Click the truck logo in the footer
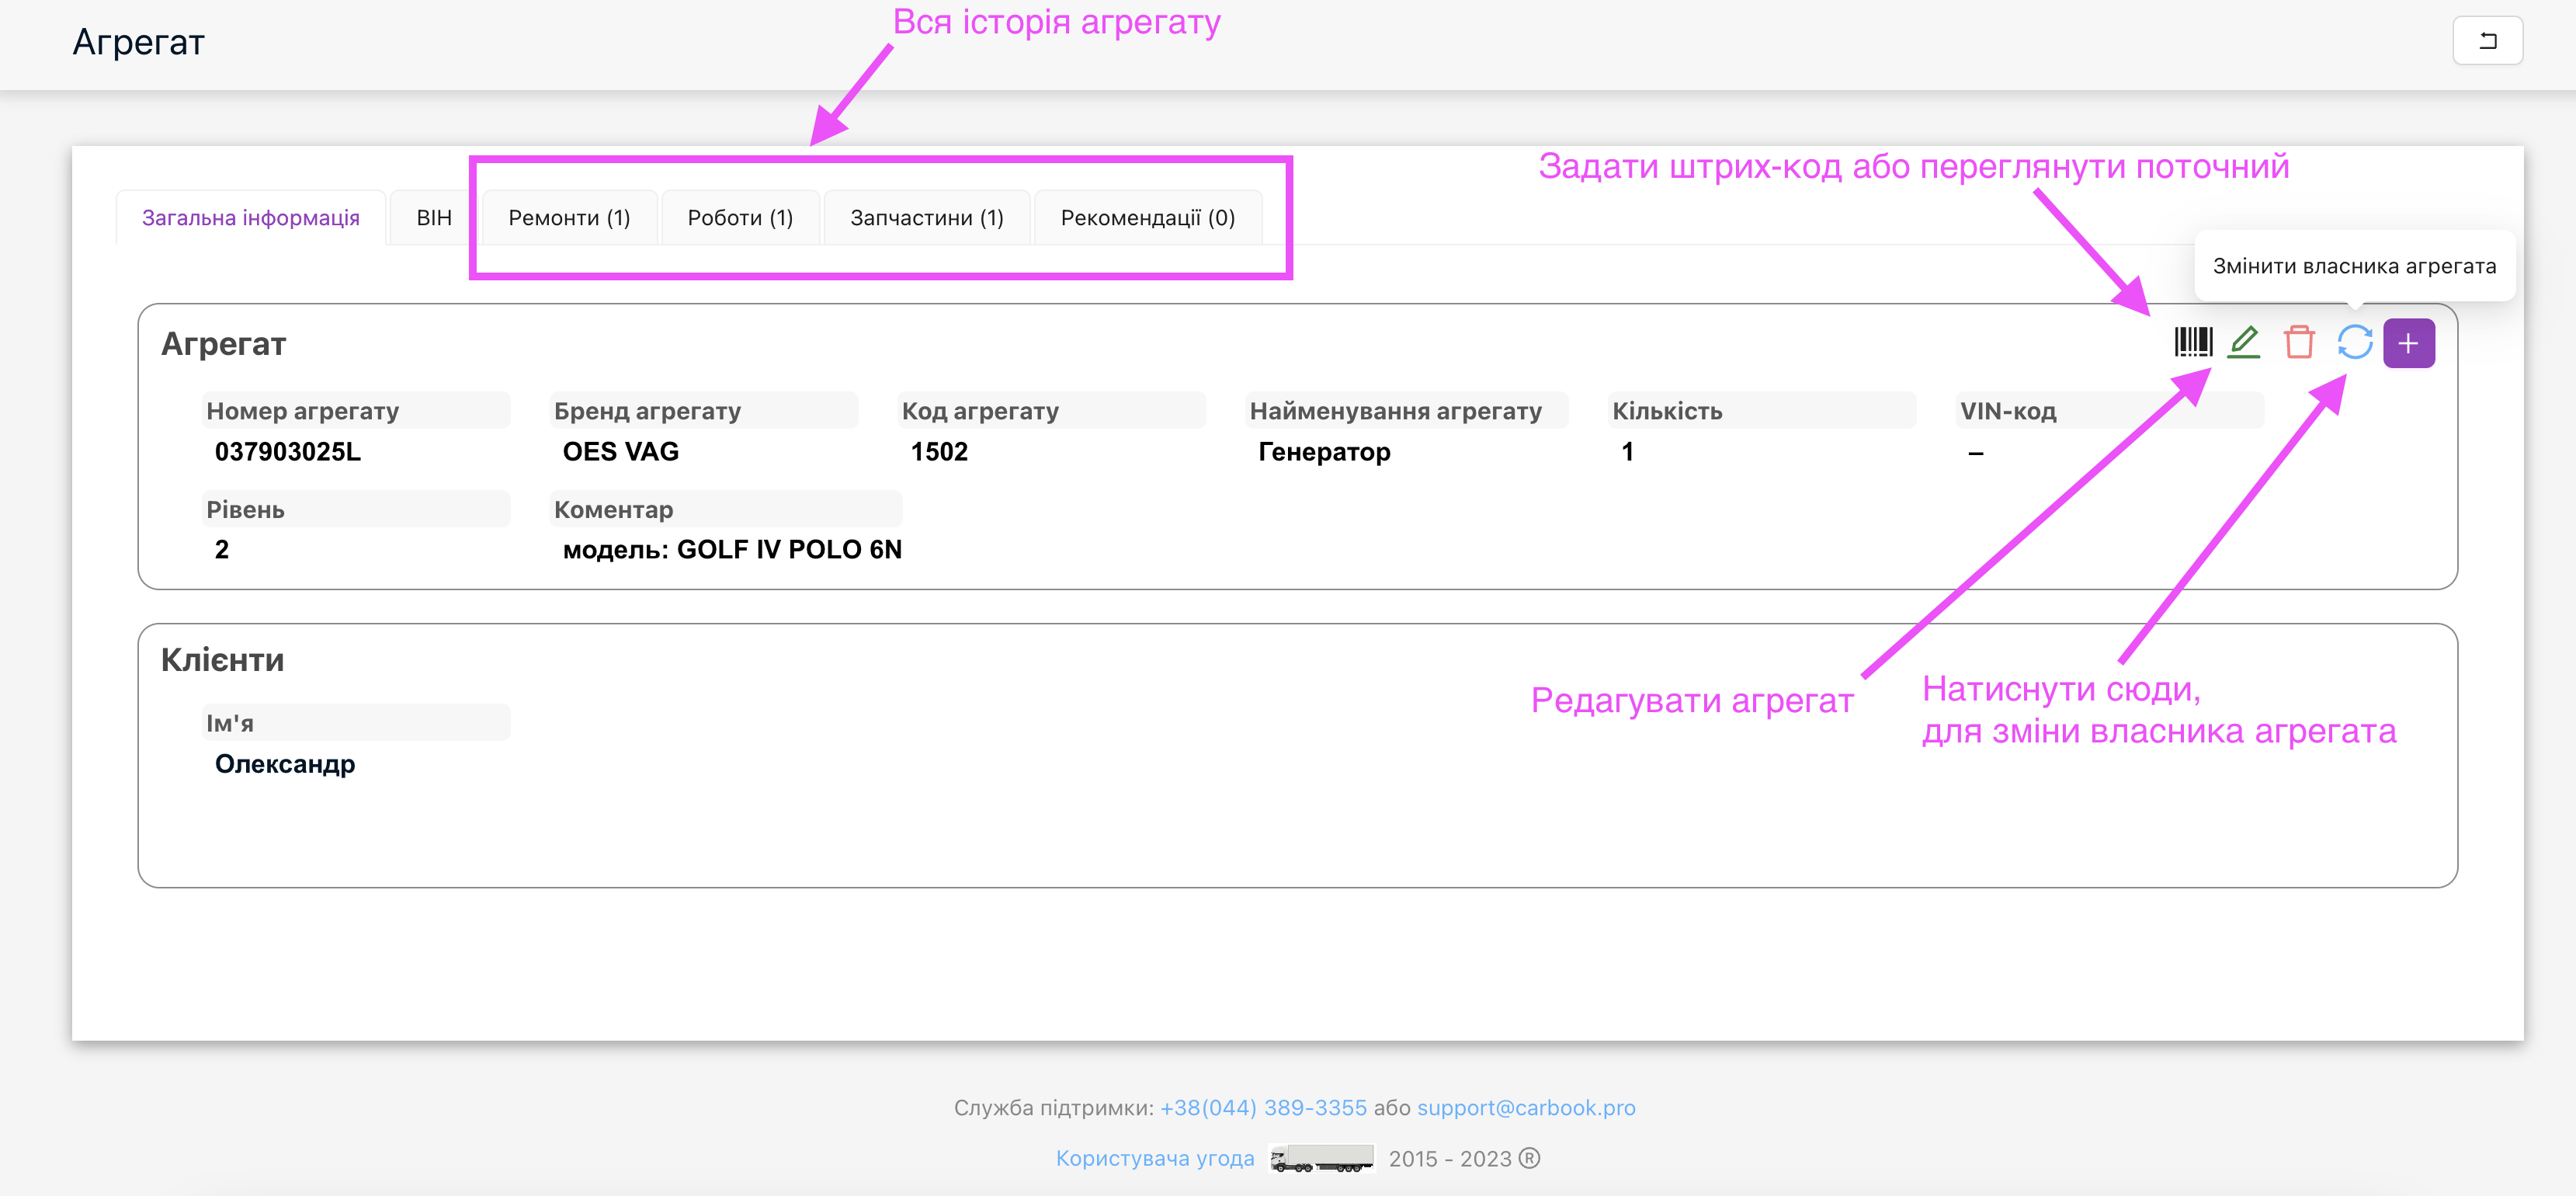This screenshot has width=2576, height=1196. click(1320, 1158)
